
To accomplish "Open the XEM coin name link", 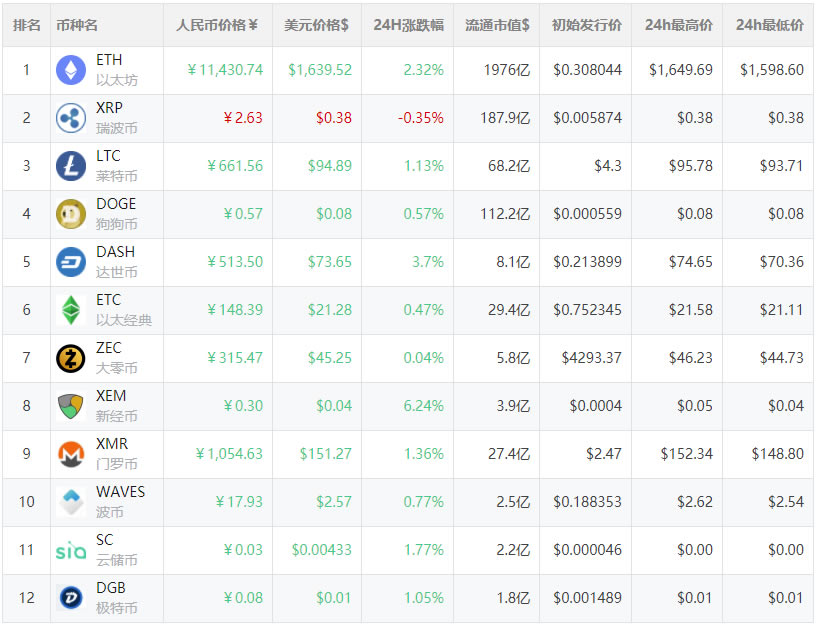I will click(111, 396).
